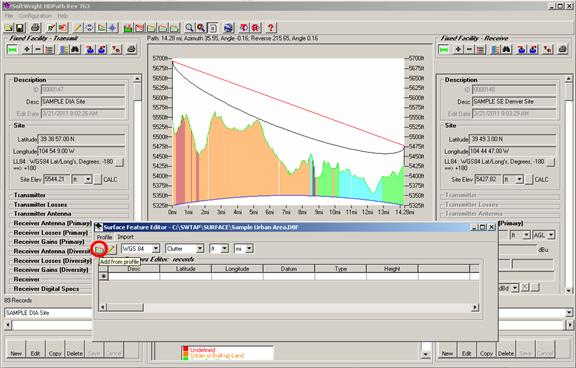Viewport: 576px width, 368px height.
Task: Open the receive Site Elev units dropdown
Action: click(x=519, y=180)
